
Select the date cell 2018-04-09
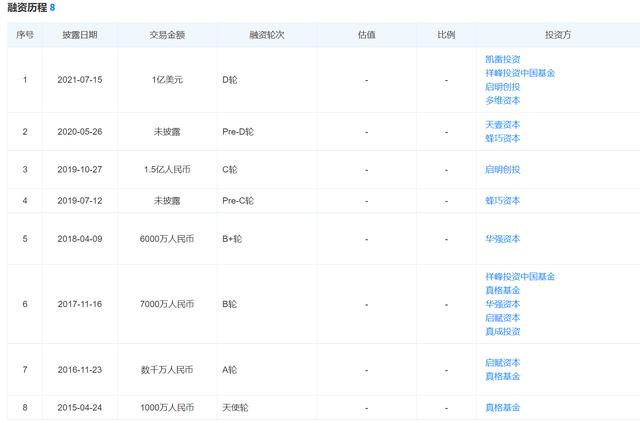80,239
